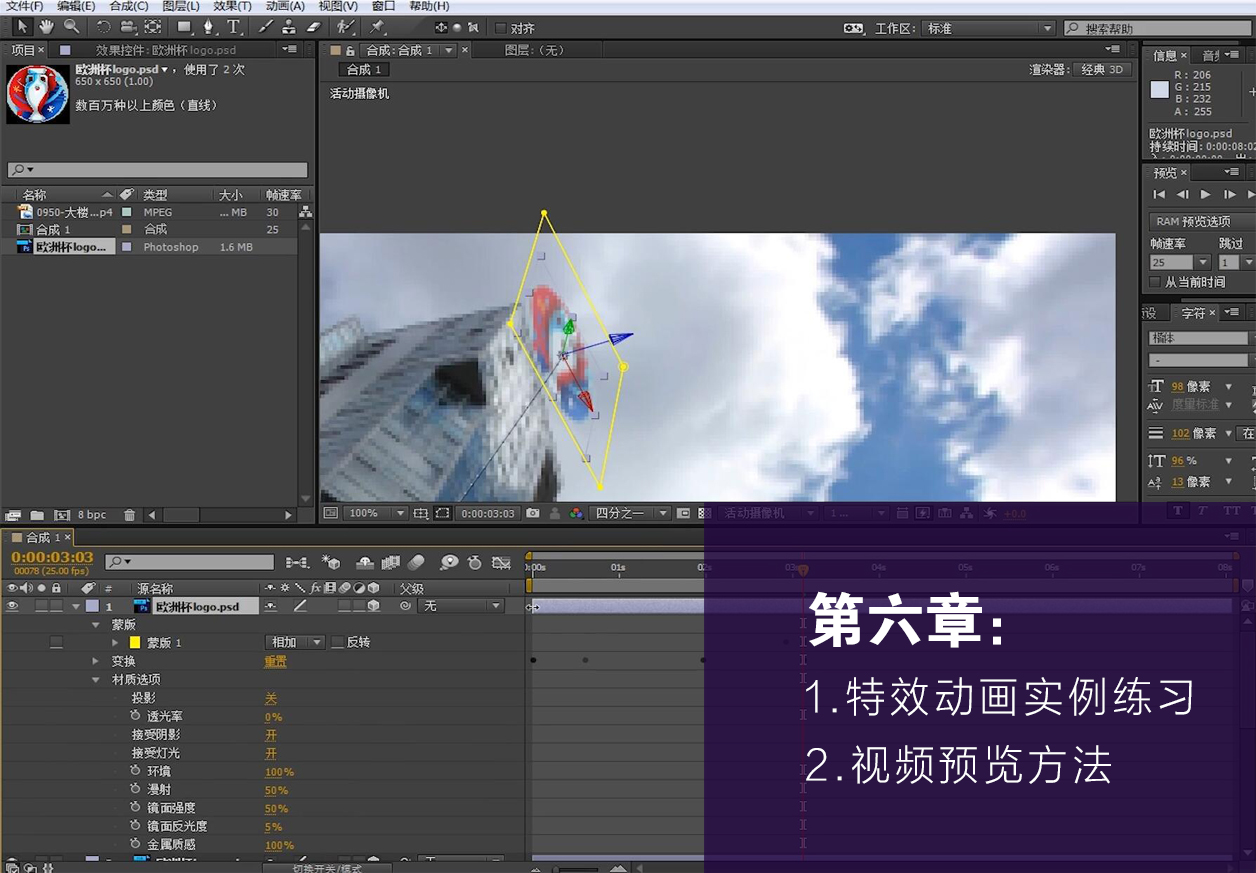Select the Unified Camera tool
The height and width of the screenshot is (873, 1256).
[x=128, y=27]
